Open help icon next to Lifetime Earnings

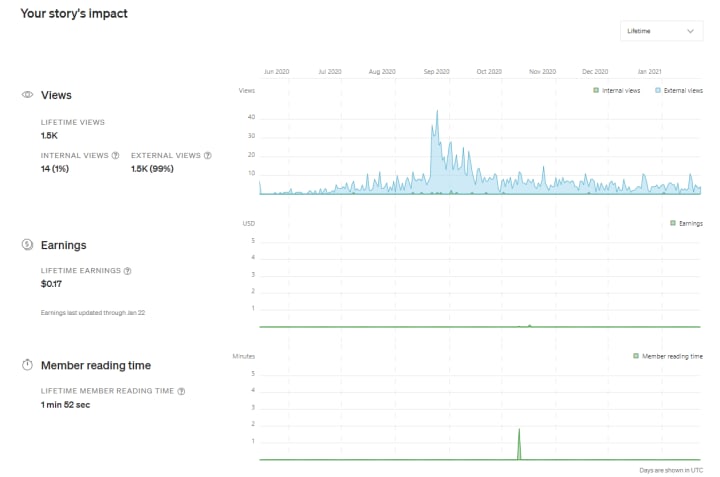(x=128, y=271)
